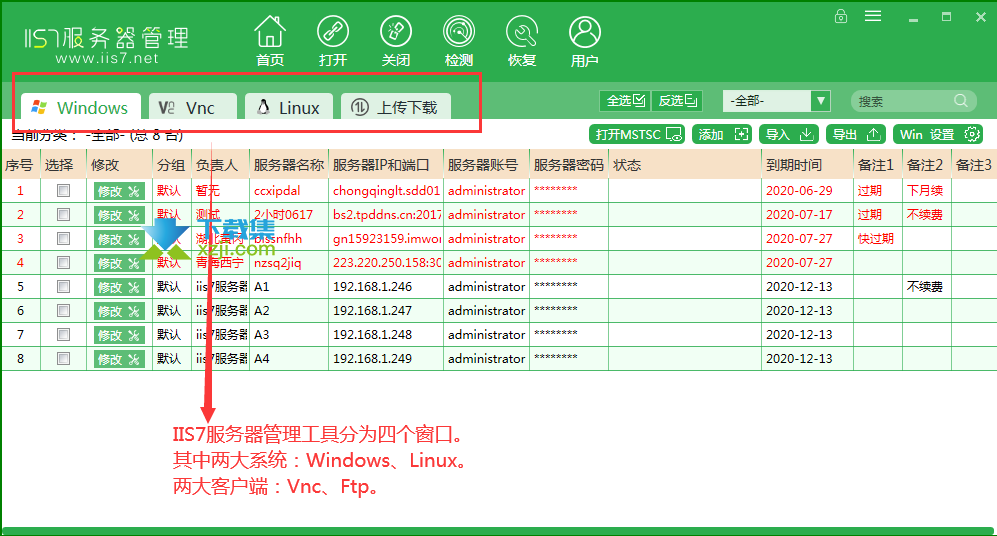The width and height of the screenshot is (997, 536).
Task: Expand the -全部- group dropdown
Action: [x=821, y=100]
